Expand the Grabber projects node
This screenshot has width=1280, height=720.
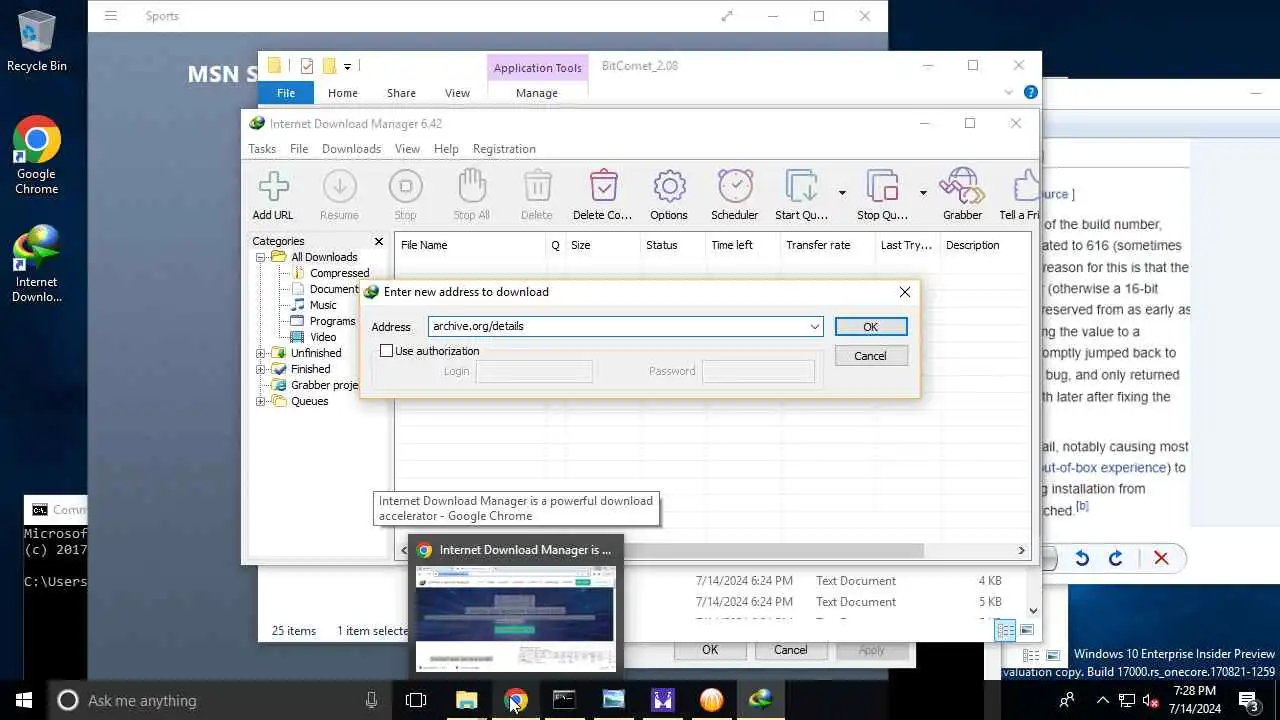coord(261,385)
